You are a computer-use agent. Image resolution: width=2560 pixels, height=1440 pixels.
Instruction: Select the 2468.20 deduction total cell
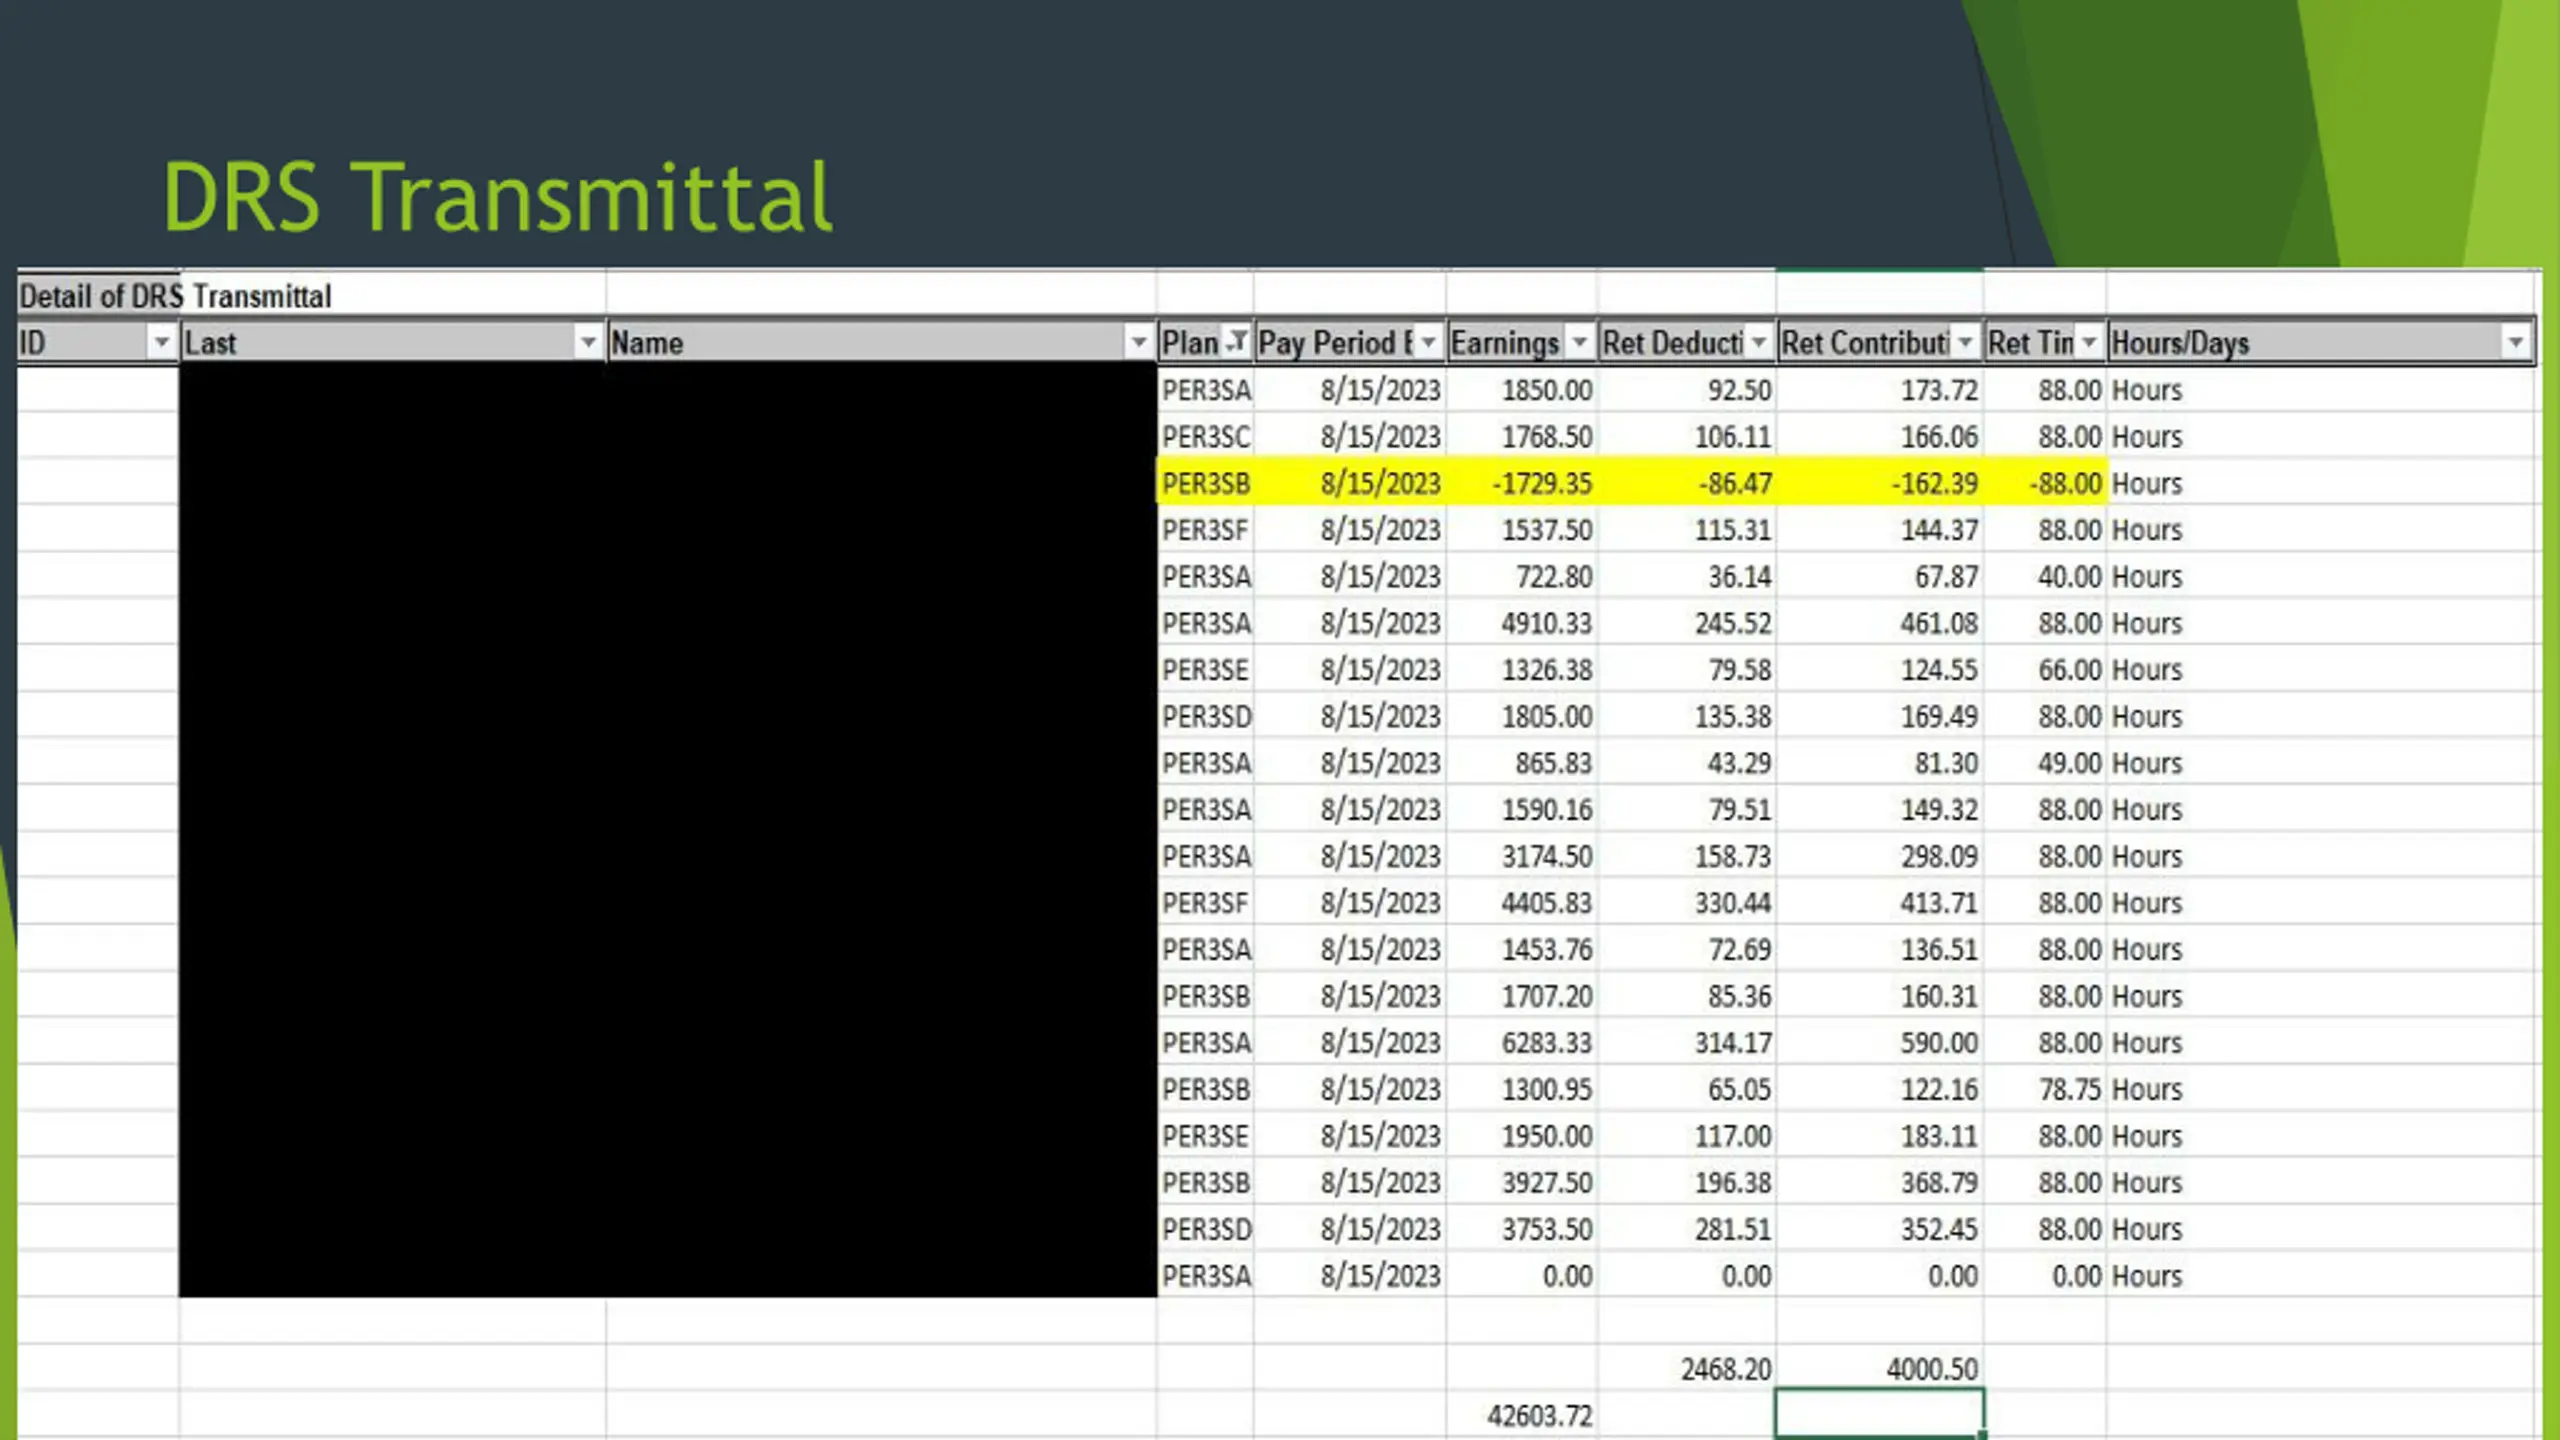1687,1369
